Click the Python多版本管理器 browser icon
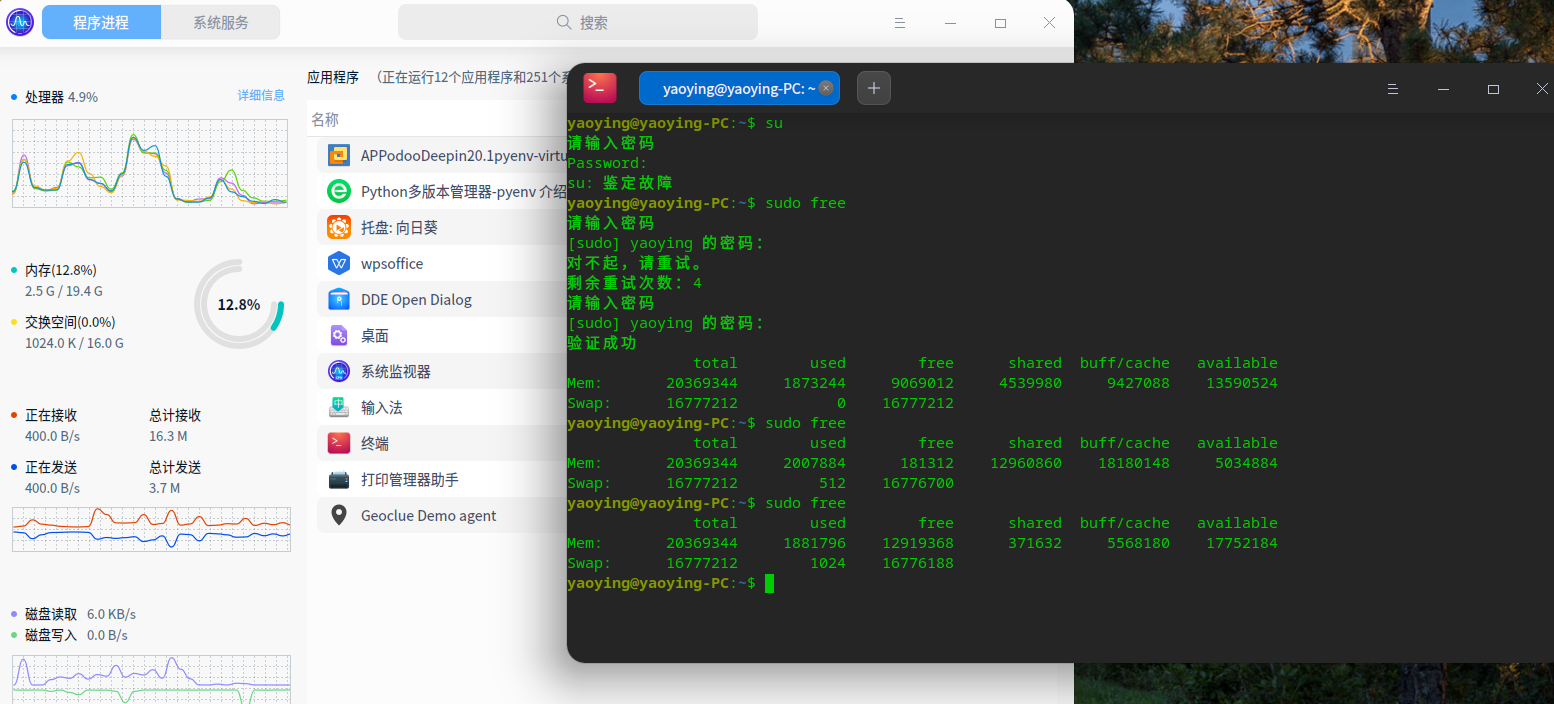Viewport: 1554px width, 704px height. (x=339, y=191)
